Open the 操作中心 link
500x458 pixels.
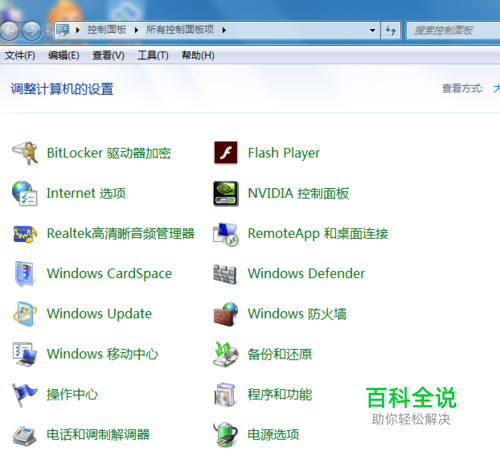[x=72, y=395]
